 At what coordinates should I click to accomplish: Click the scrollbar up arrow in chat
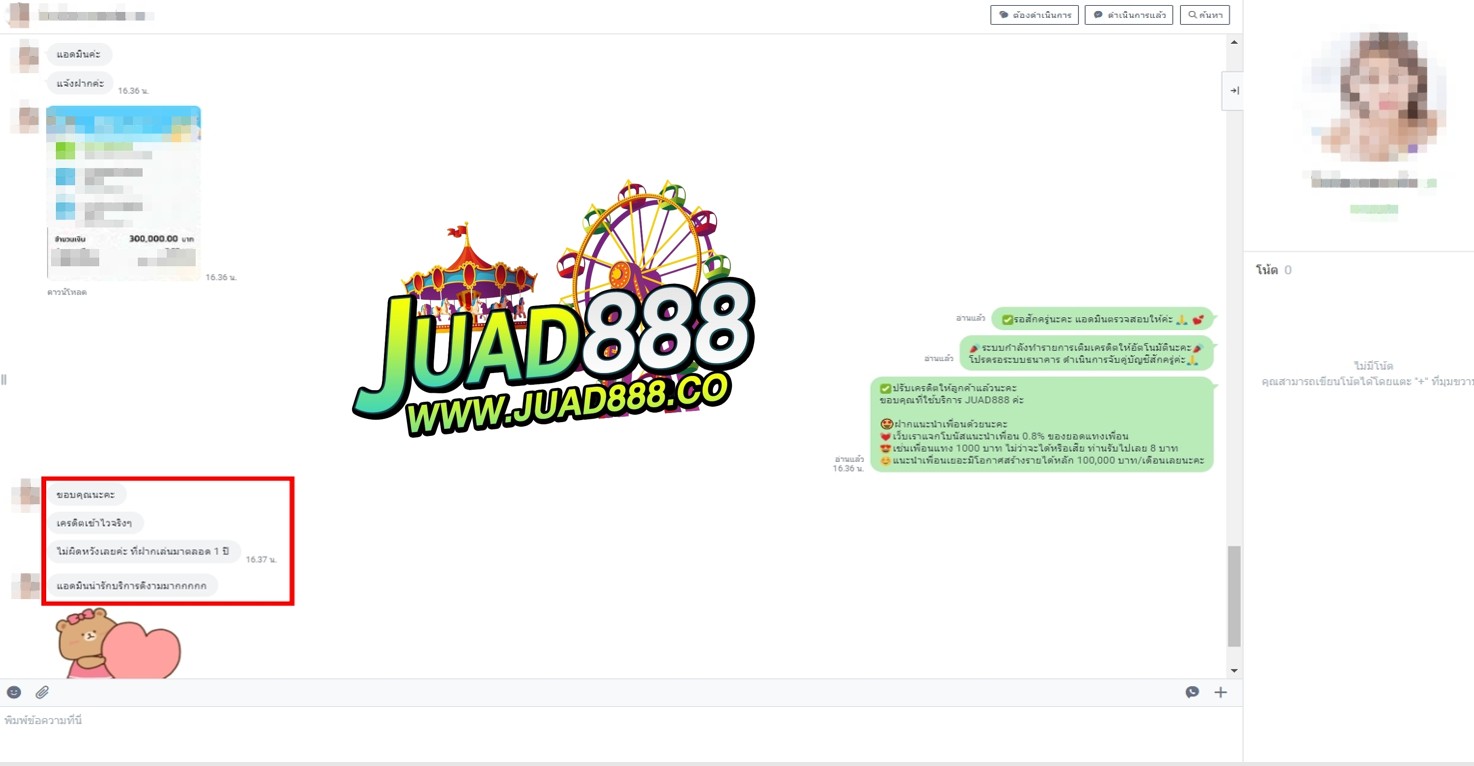tap(1234, 42)
